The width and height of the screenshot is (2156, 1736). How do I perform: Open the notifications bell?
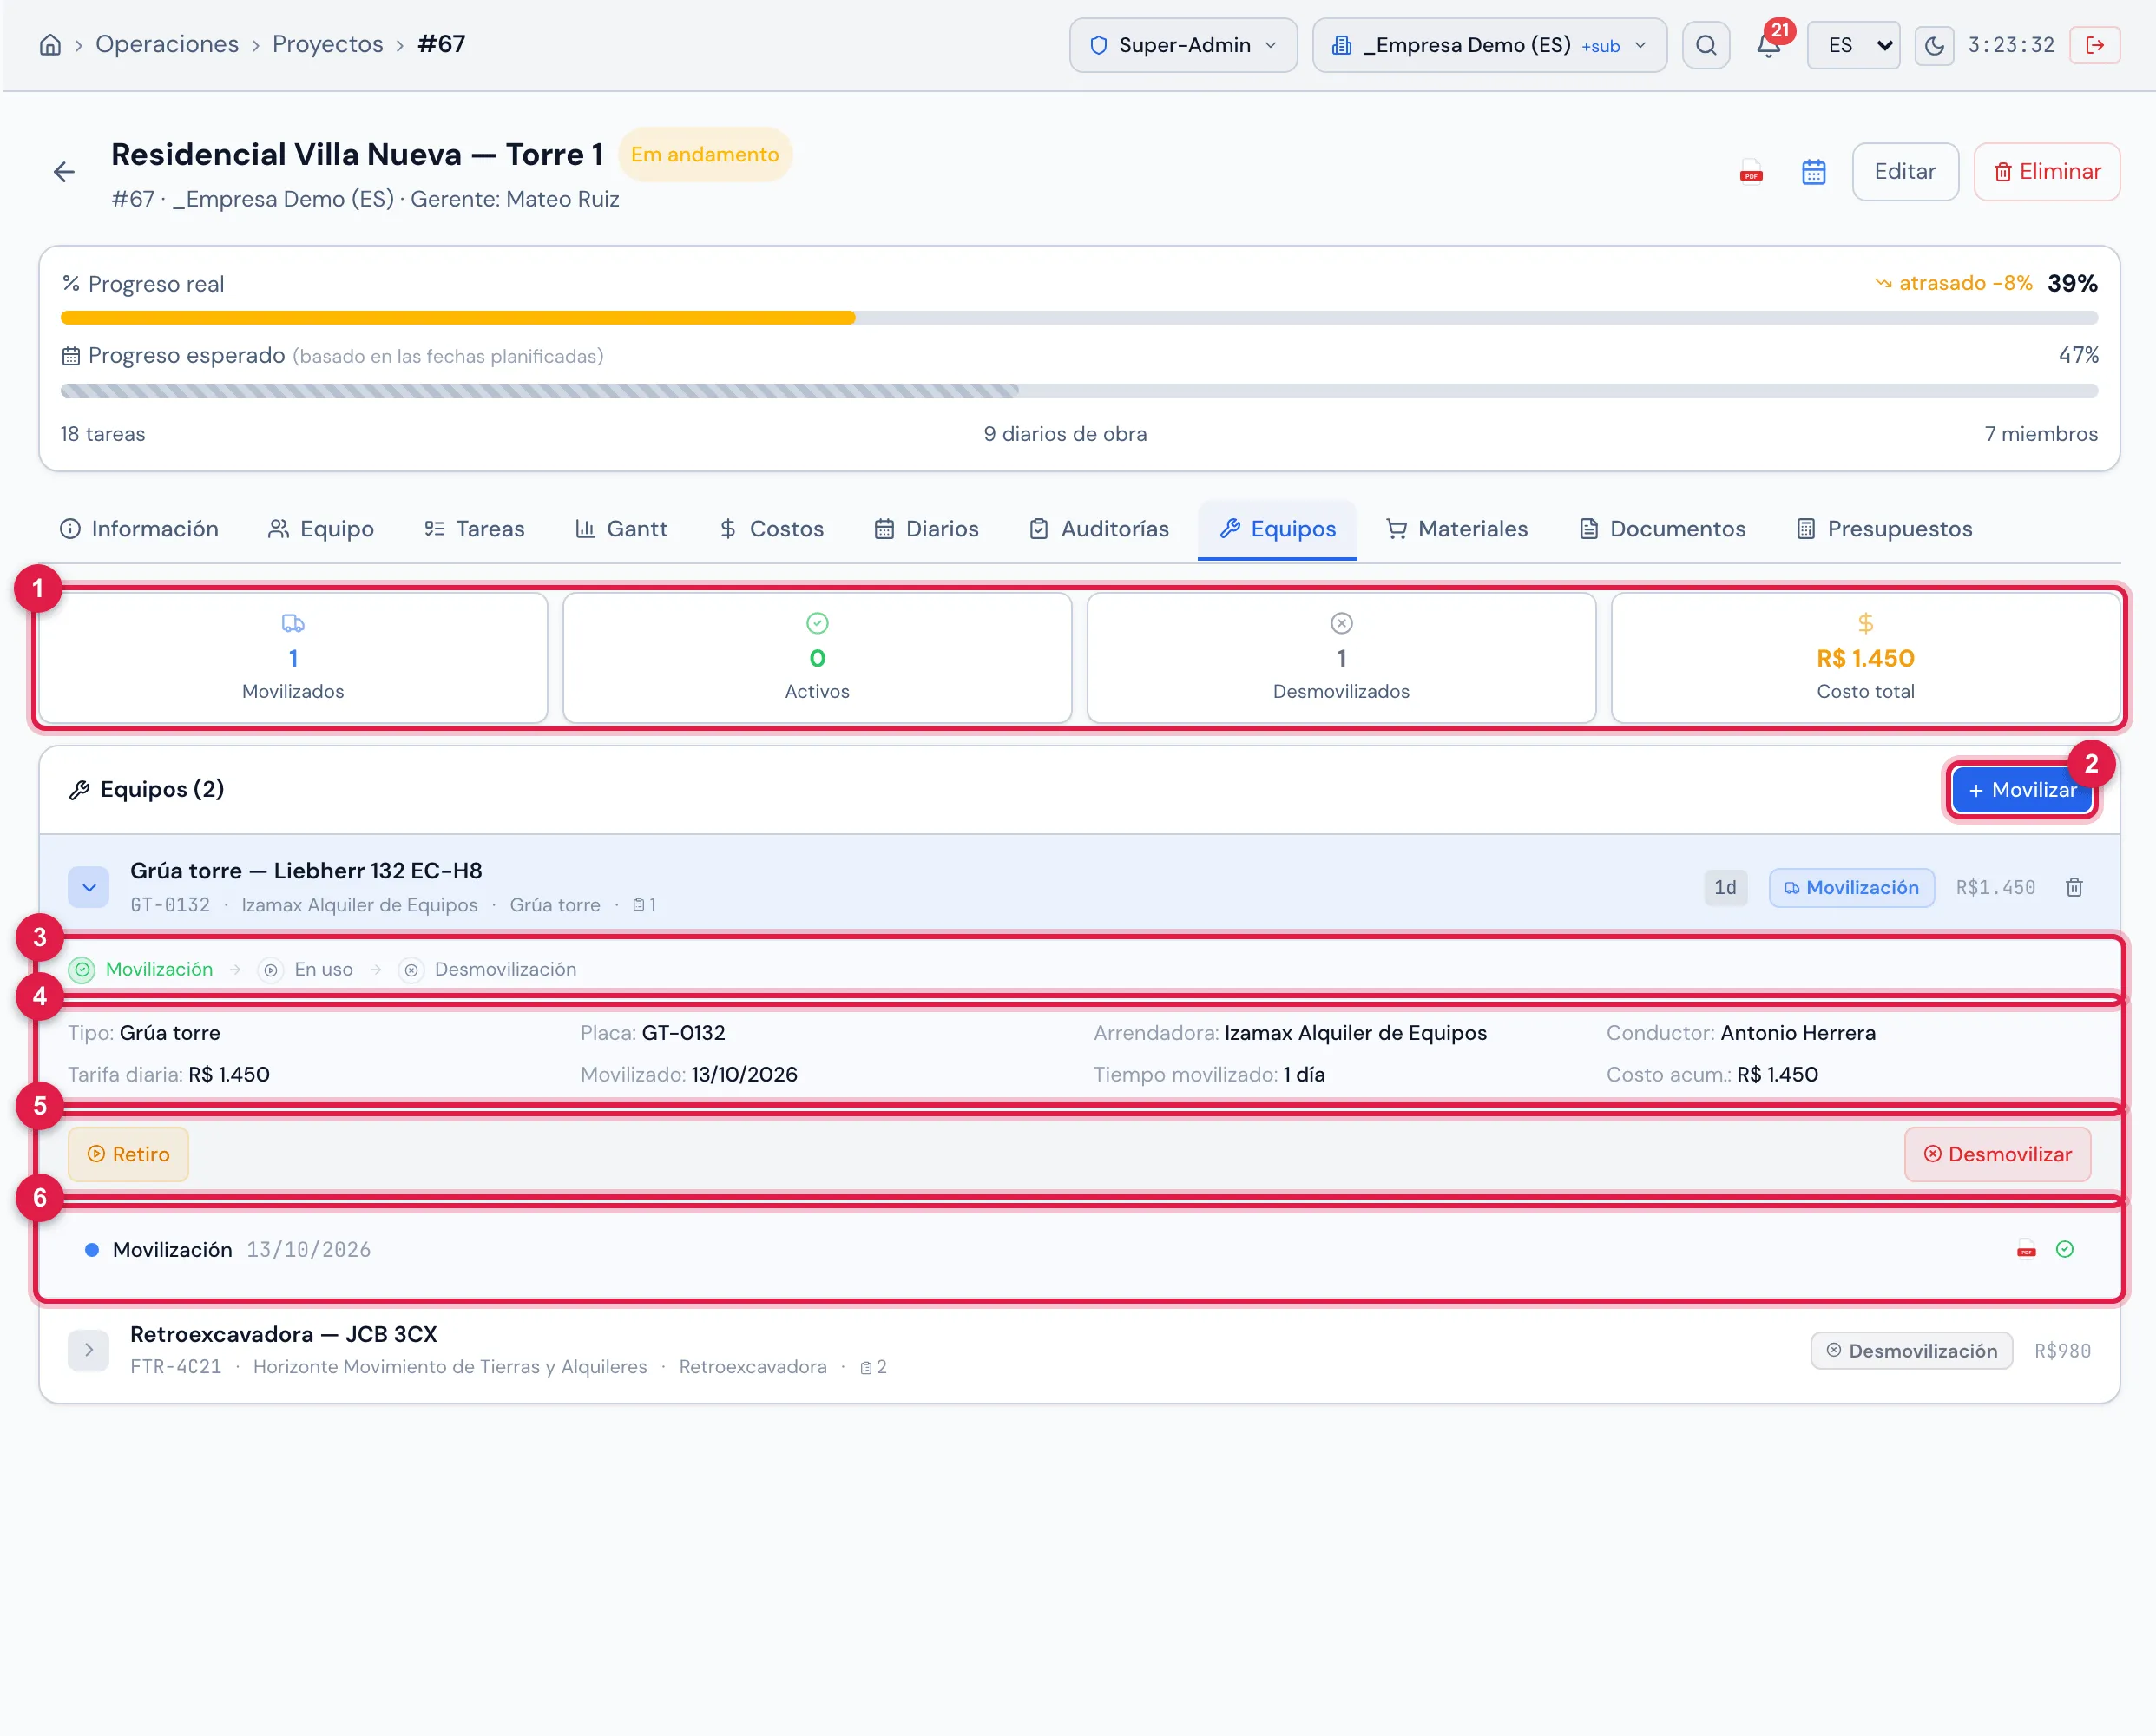[x=1768, y=45]
